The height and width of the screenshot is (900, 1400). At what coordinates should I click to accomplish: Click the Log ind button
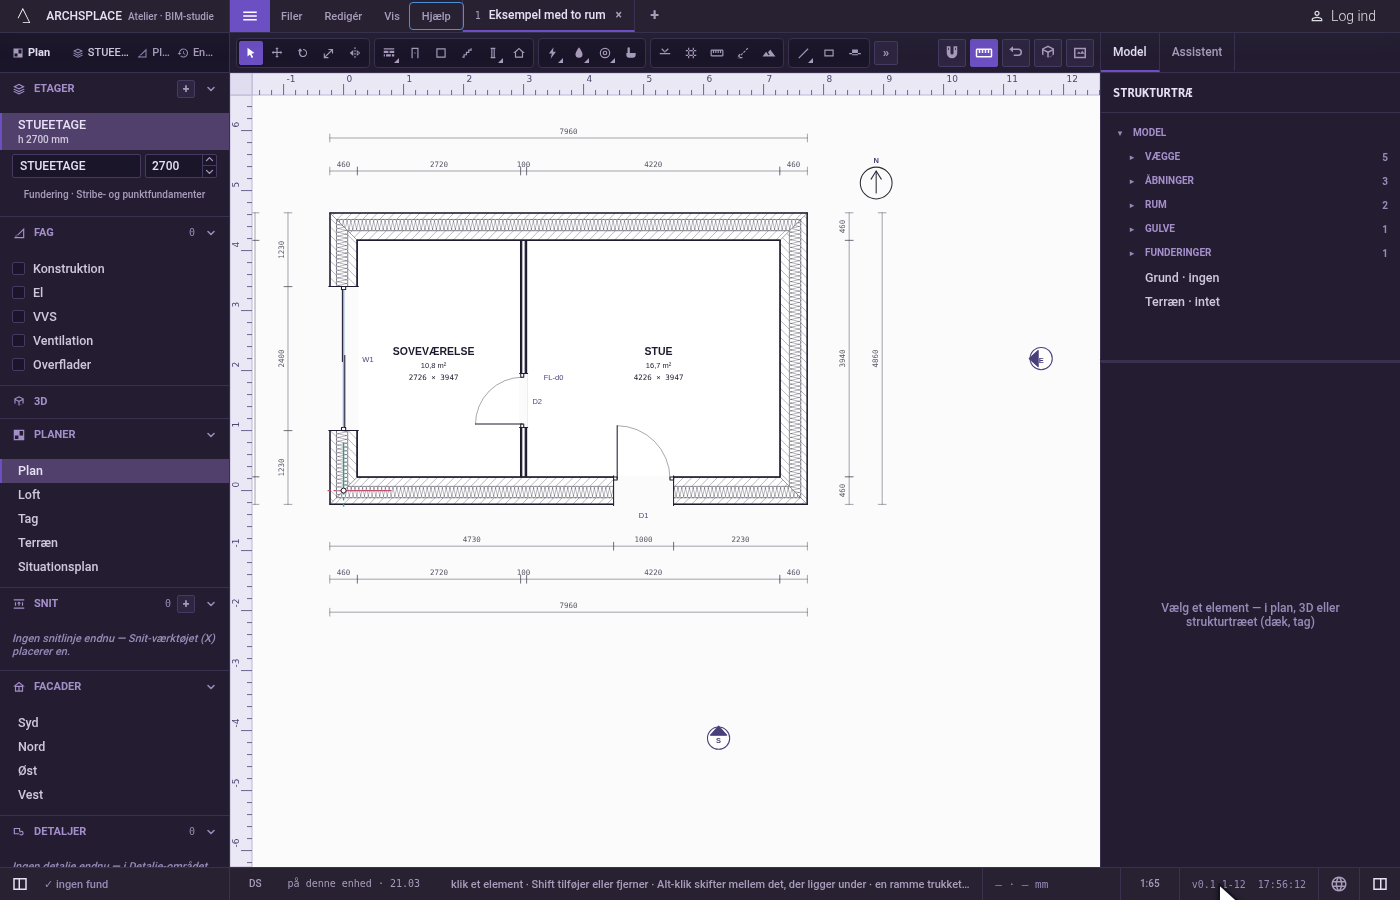[1343, 16]
